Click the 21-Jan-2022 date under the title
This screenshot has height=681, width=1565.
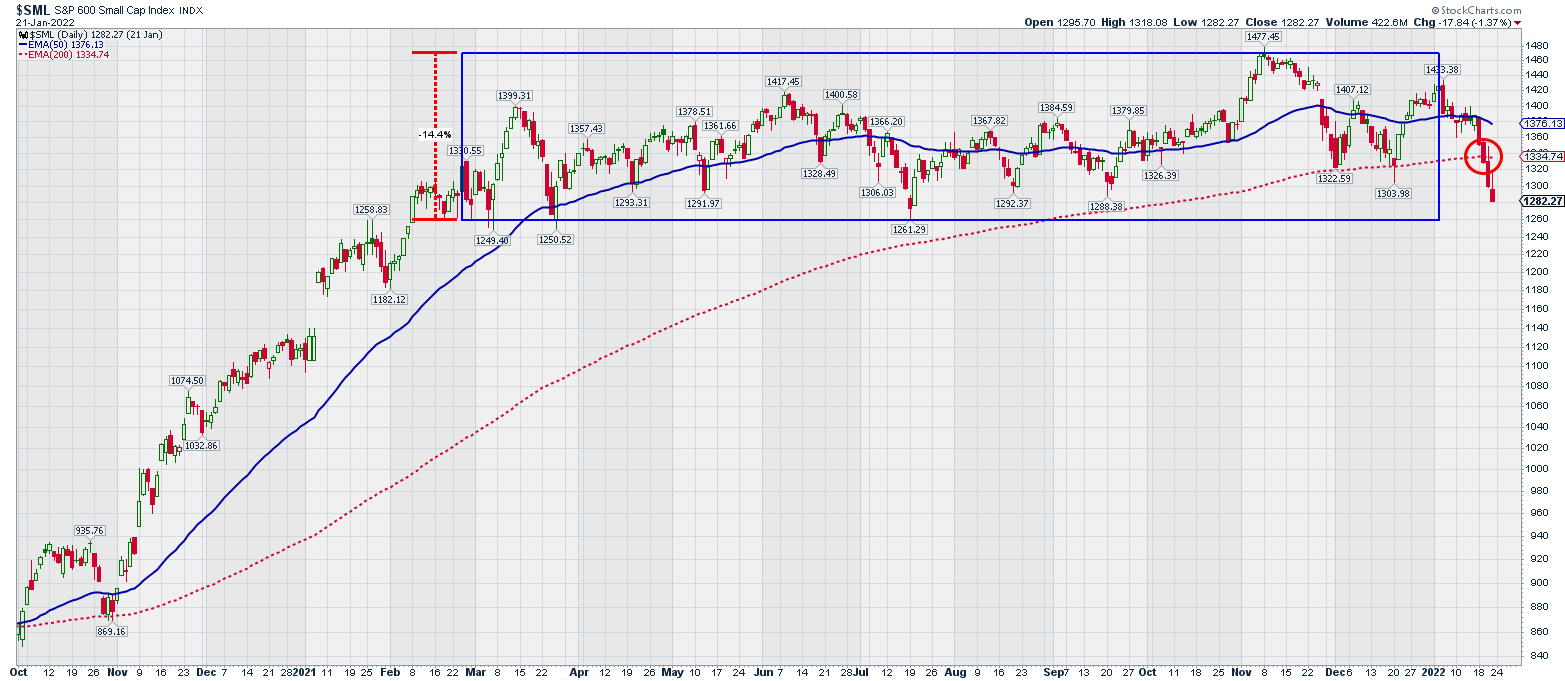(x=43, y=21)
